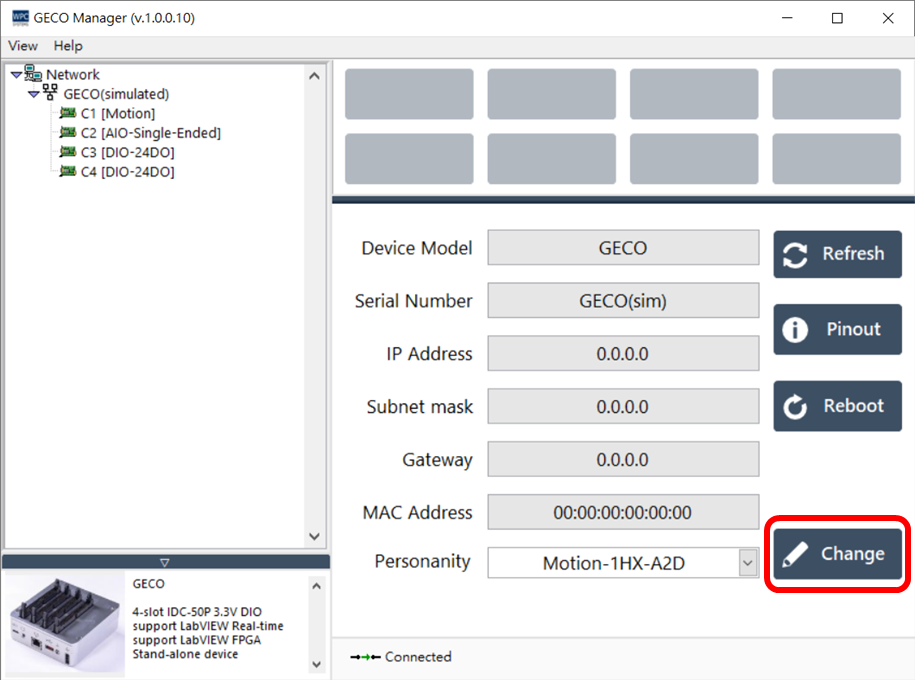Open the Help menu
Viewport: 915px width, 680px height.
click(68, 46)
